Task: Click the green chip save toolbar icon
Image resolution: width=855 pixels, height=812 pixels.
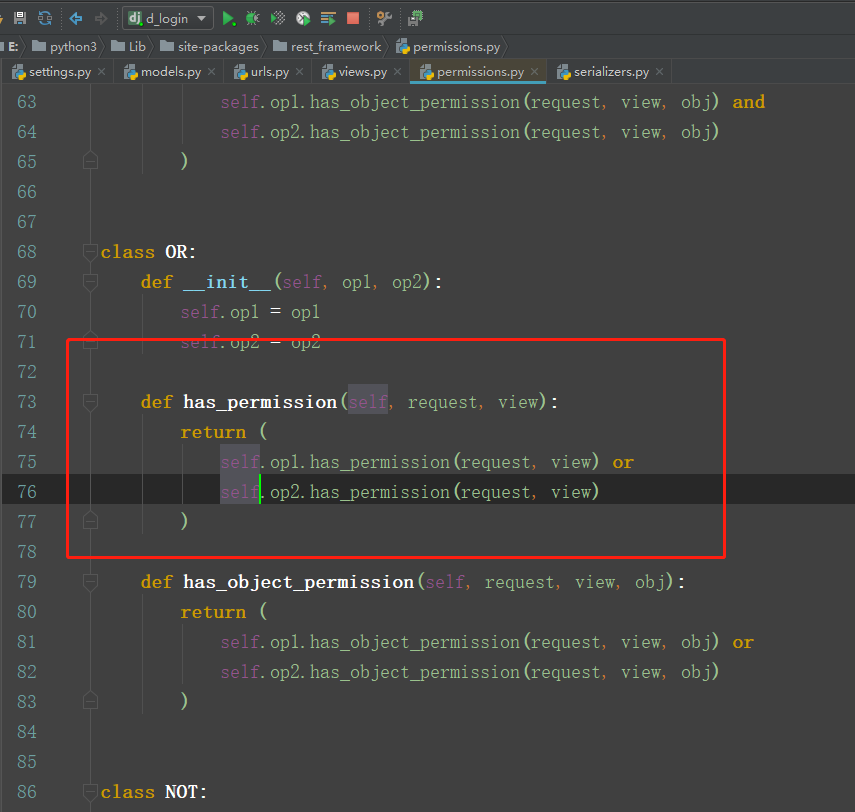Action: click(416, 19)
